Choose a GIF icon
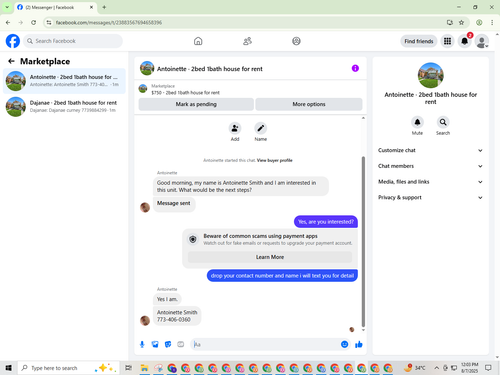 pos(181,344)
